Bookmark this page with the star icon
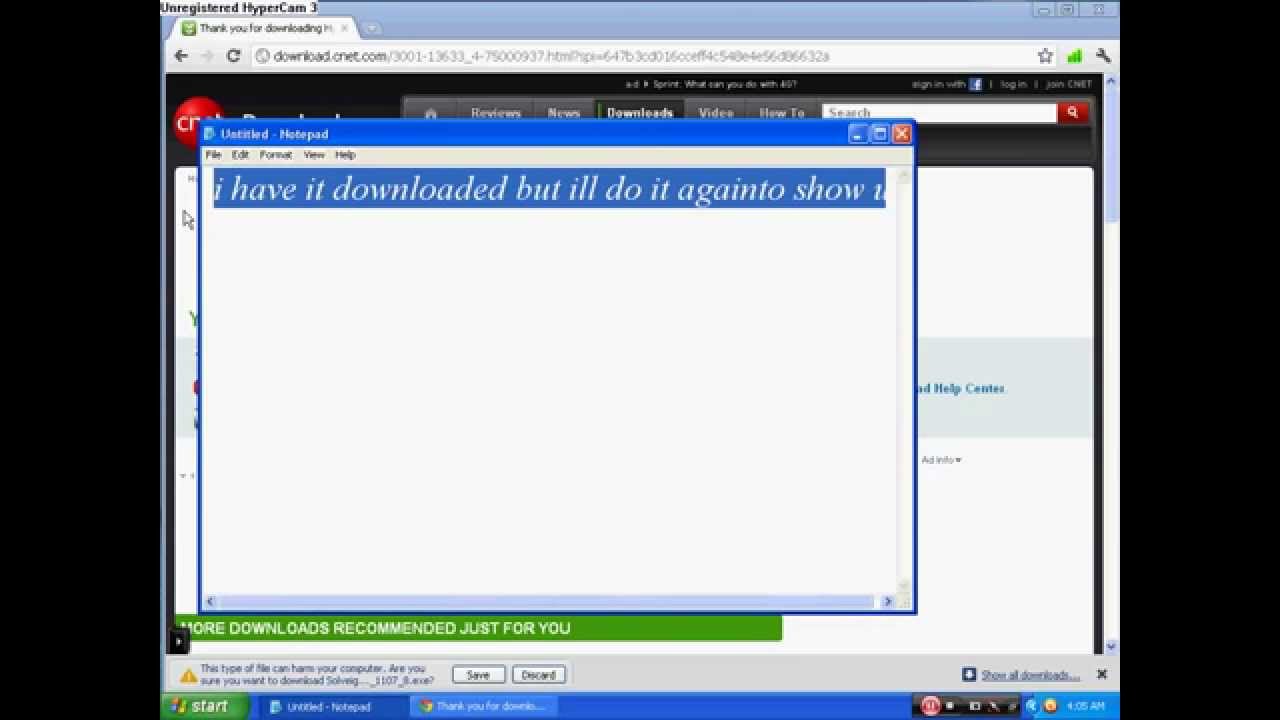This screenshot has height=720, width=1280. 1045,56
